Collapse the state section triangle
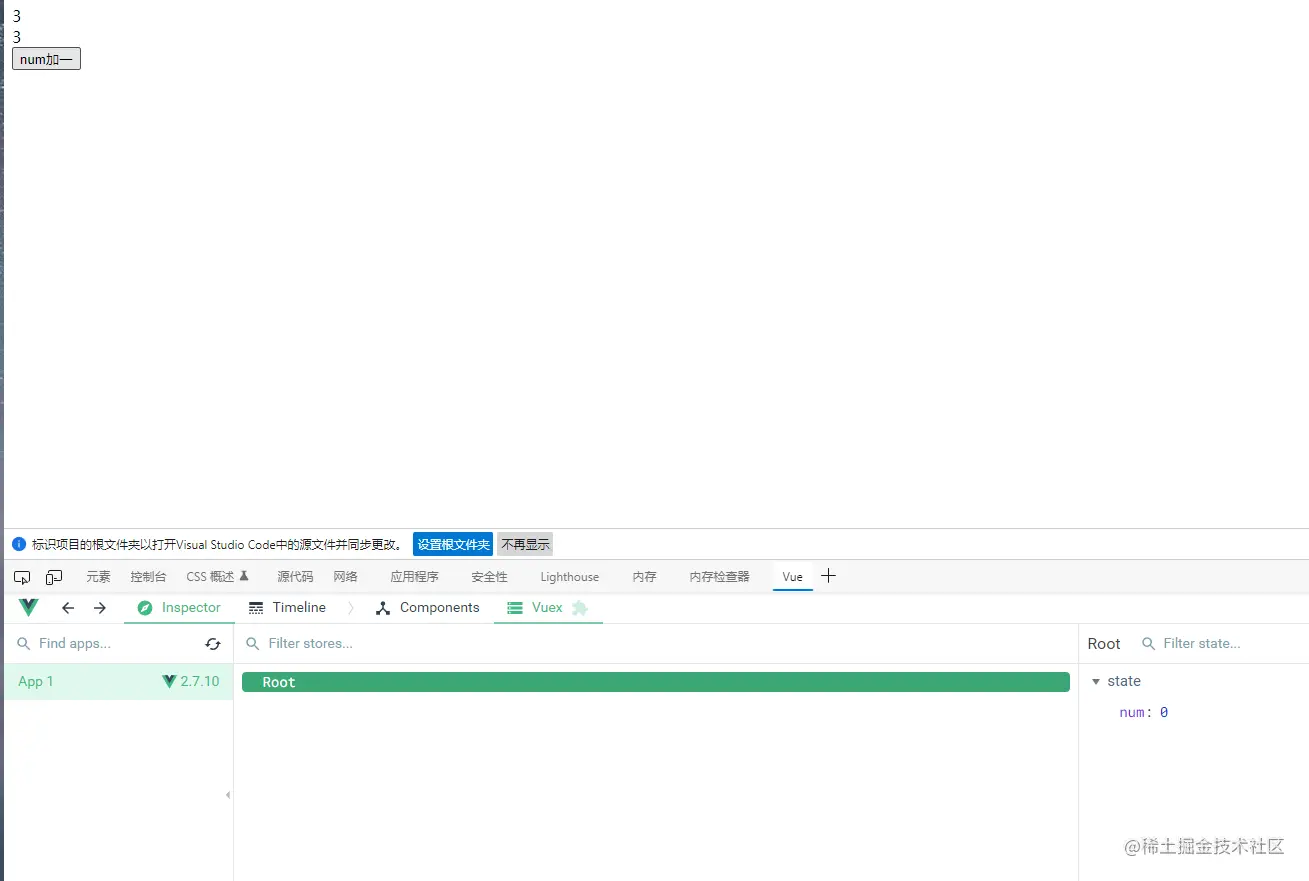The image size is (1309, 881). pyautogui.click(x=1096, y=681)
